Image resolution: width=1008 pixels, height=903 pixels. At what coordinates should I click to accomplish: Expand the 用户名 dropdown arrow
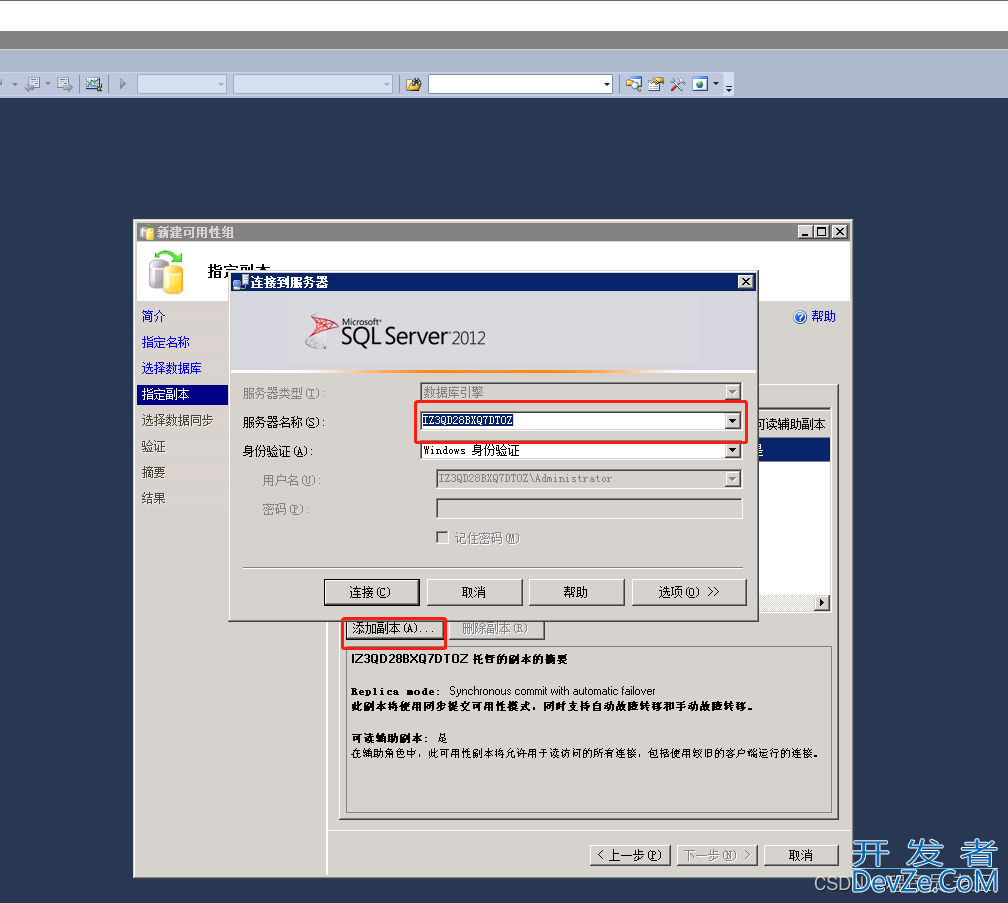coord(732,479)
